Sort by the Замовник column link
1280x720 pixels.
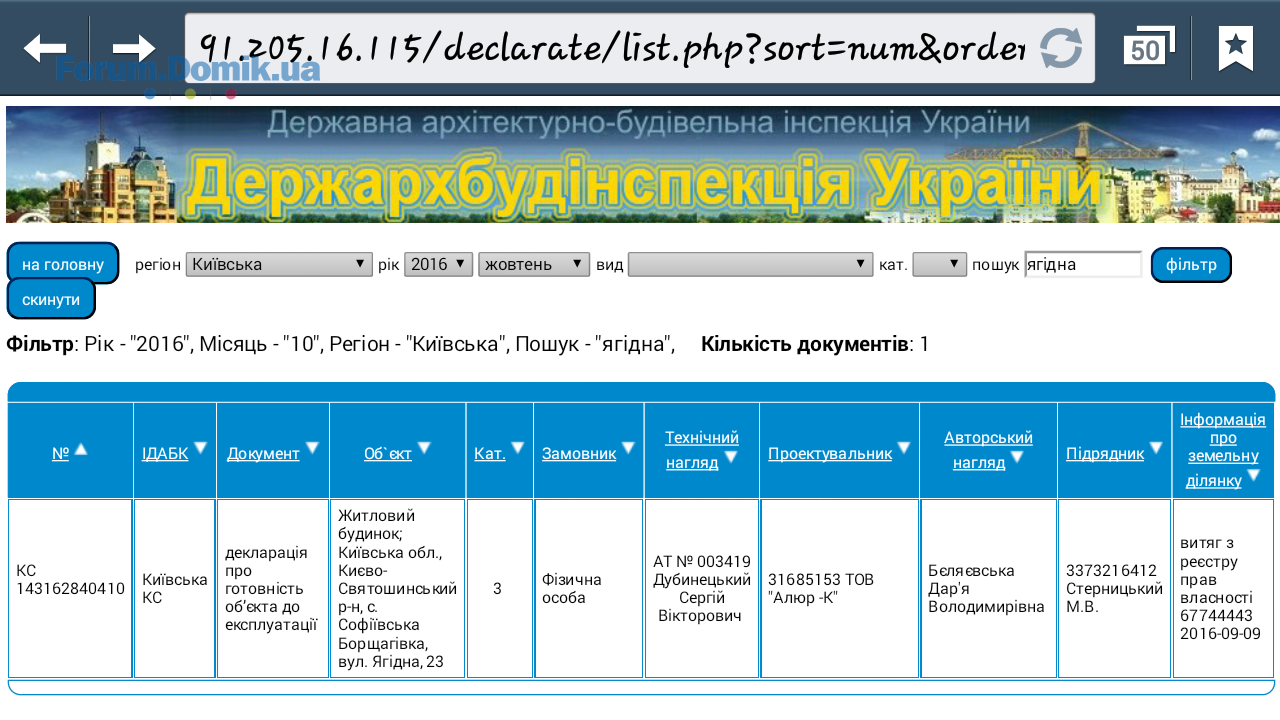[579, 453]
